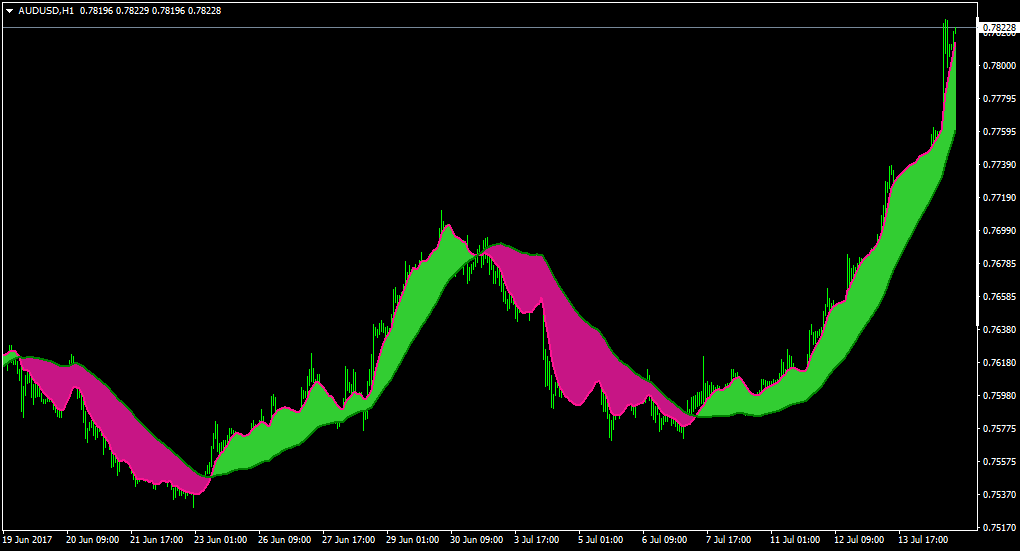This screenshot has height=551, width=1020.
Task: Click the OHLC values in chart header
Action: point(150,11)
